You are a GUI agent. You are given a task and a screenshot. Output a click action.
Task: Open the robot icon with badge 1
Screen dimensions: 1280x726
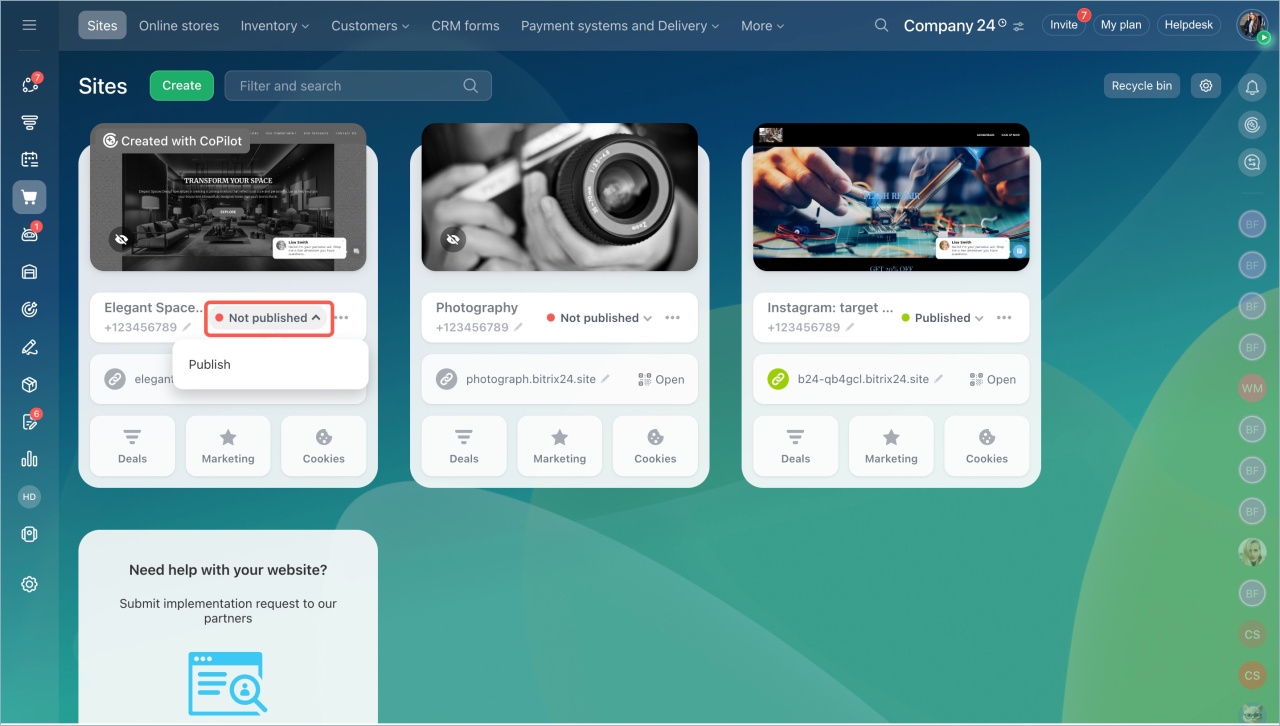click(30, 234)
